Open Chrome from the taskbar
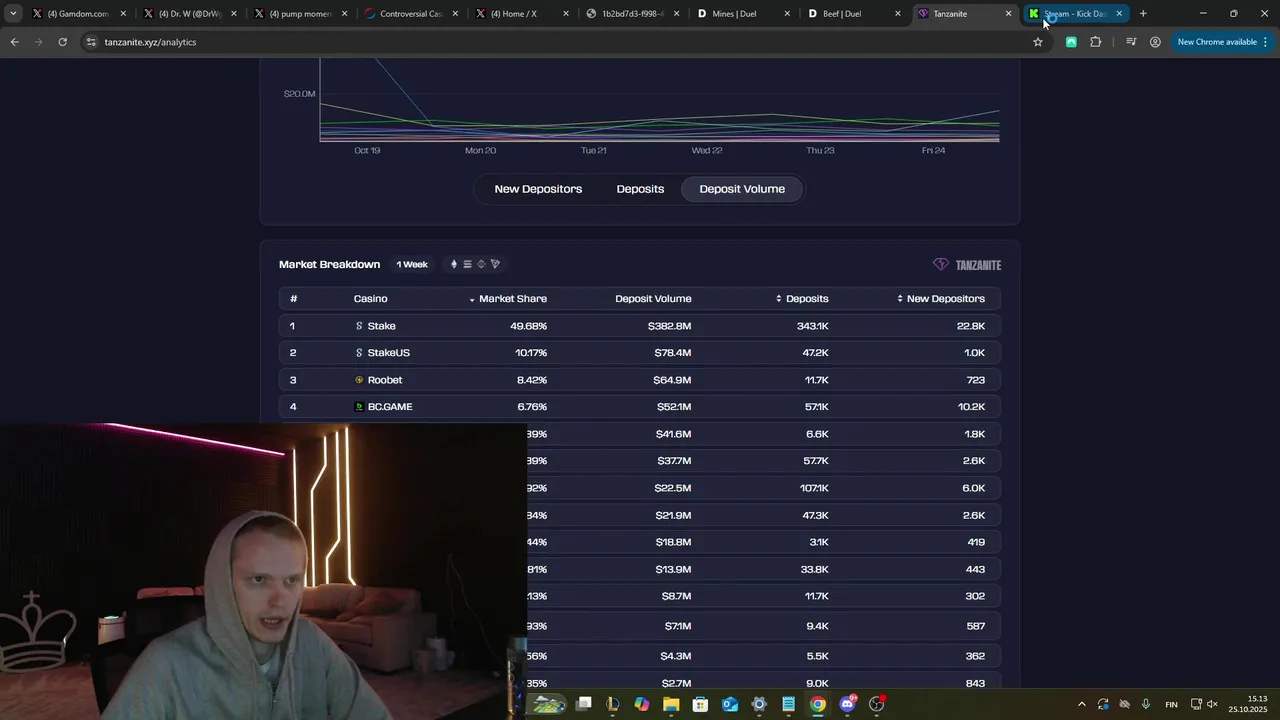This screenshot has height=720, width=1280. click(x=818, y=704)
